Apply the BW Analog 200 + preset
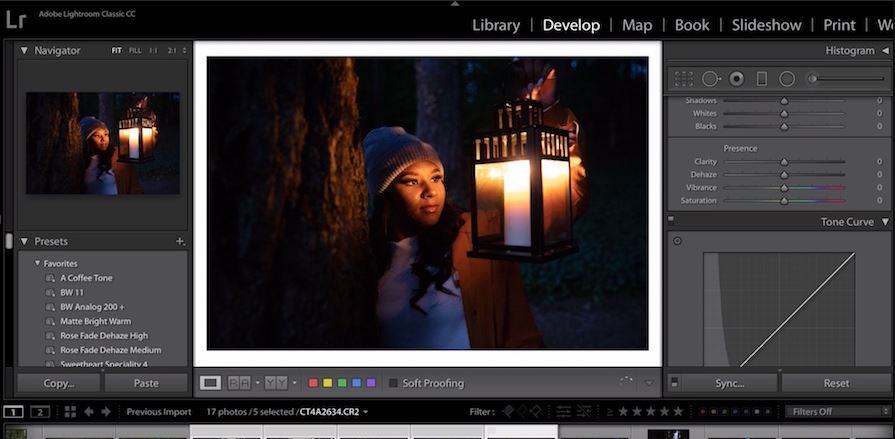The height and width of the screenshot is (439, 895). pyautogui.click(x=92, y=307)
